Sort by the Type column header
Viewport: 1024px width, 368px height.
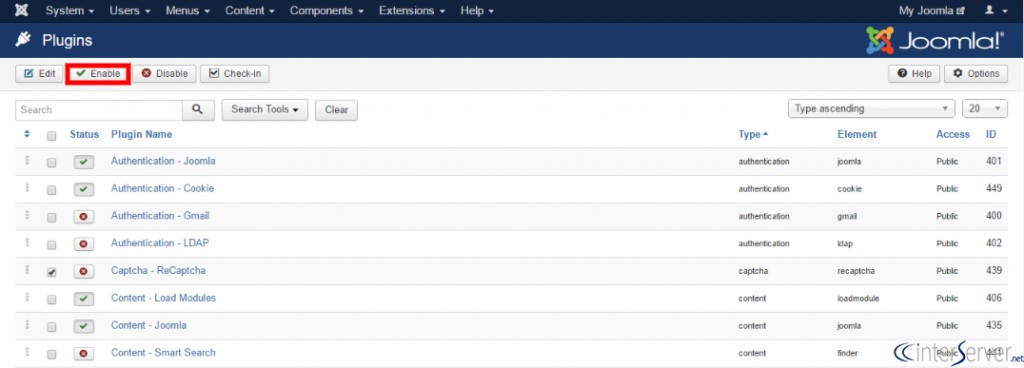point(753,134)
